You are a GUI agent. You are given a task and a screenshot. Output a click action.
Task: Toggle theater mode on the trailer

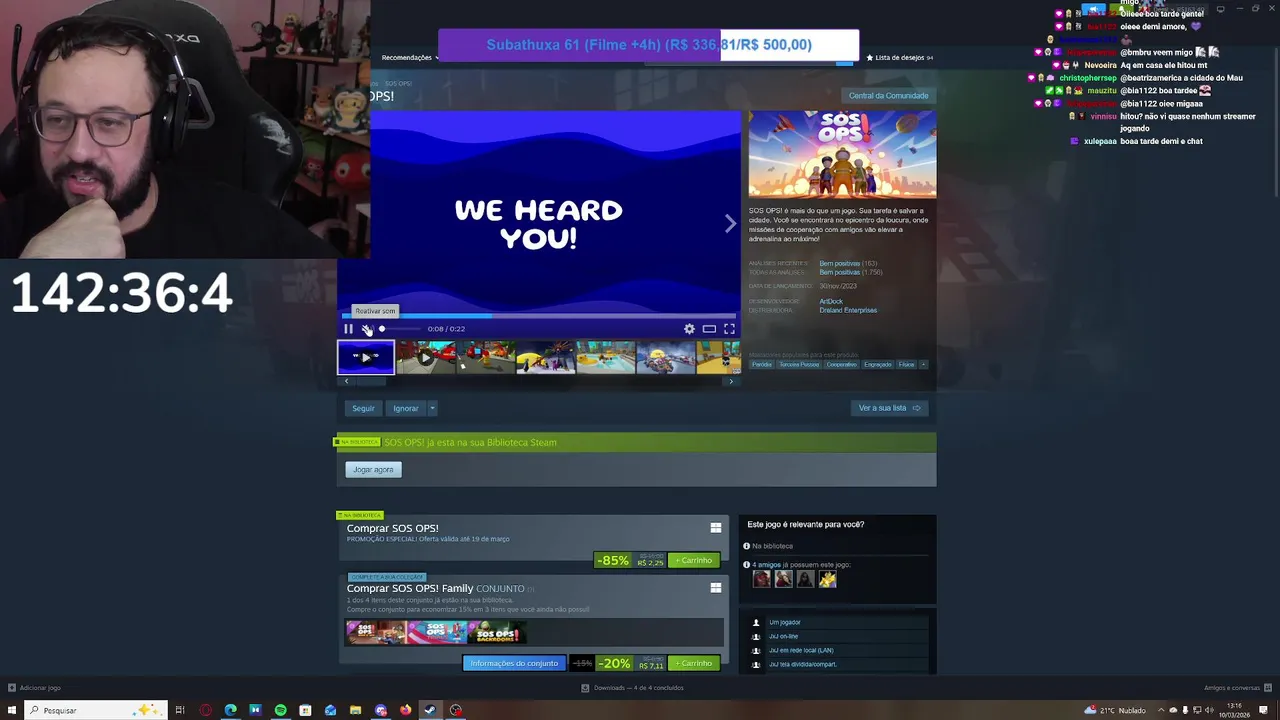[x=709, y=329]
